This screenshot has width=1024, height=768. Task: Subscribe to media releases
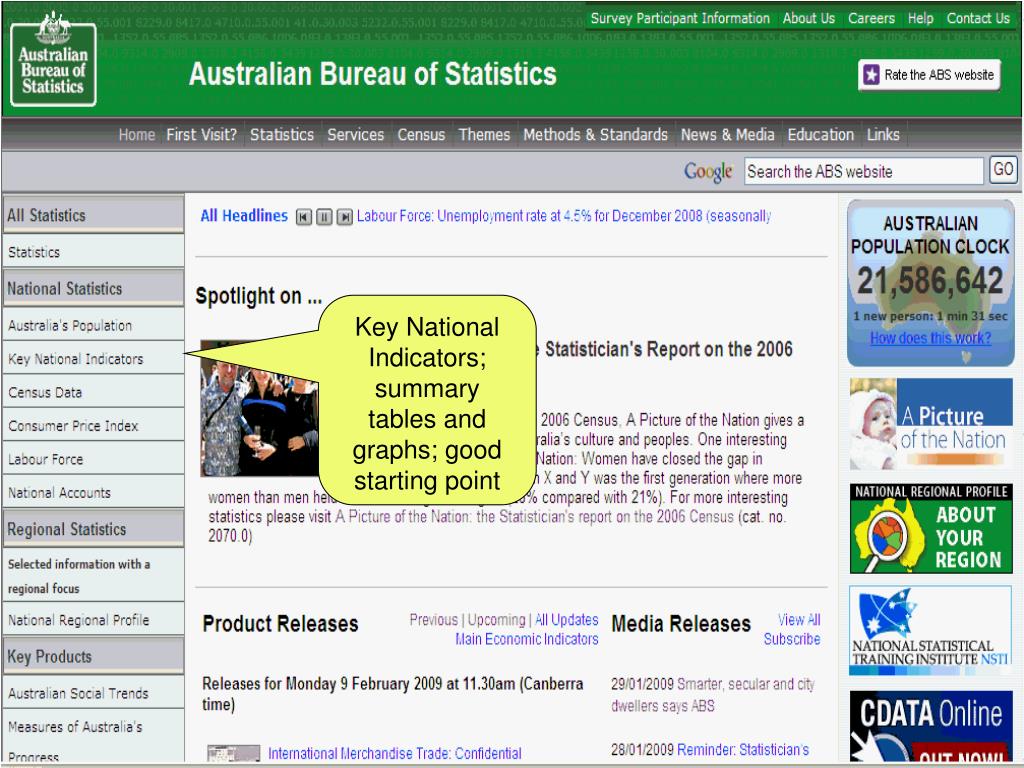tap(792, 639)
